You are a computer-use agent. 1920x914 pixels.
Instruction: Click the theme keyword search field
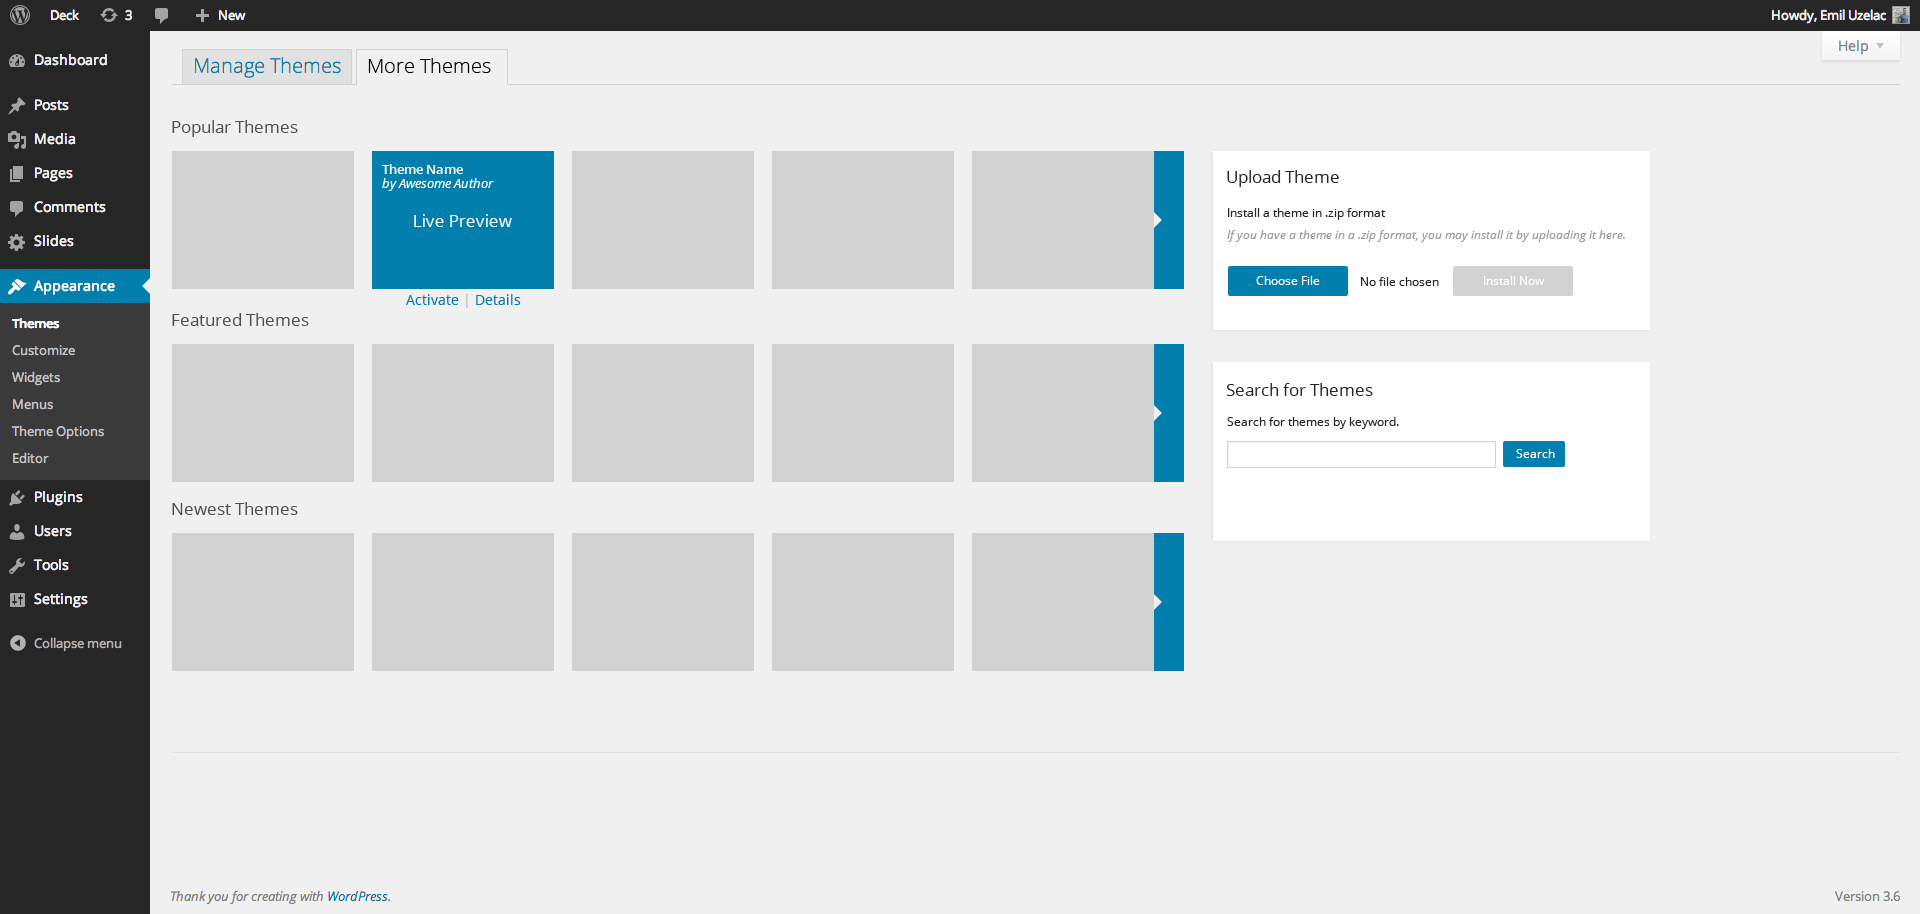[1360, 455]
